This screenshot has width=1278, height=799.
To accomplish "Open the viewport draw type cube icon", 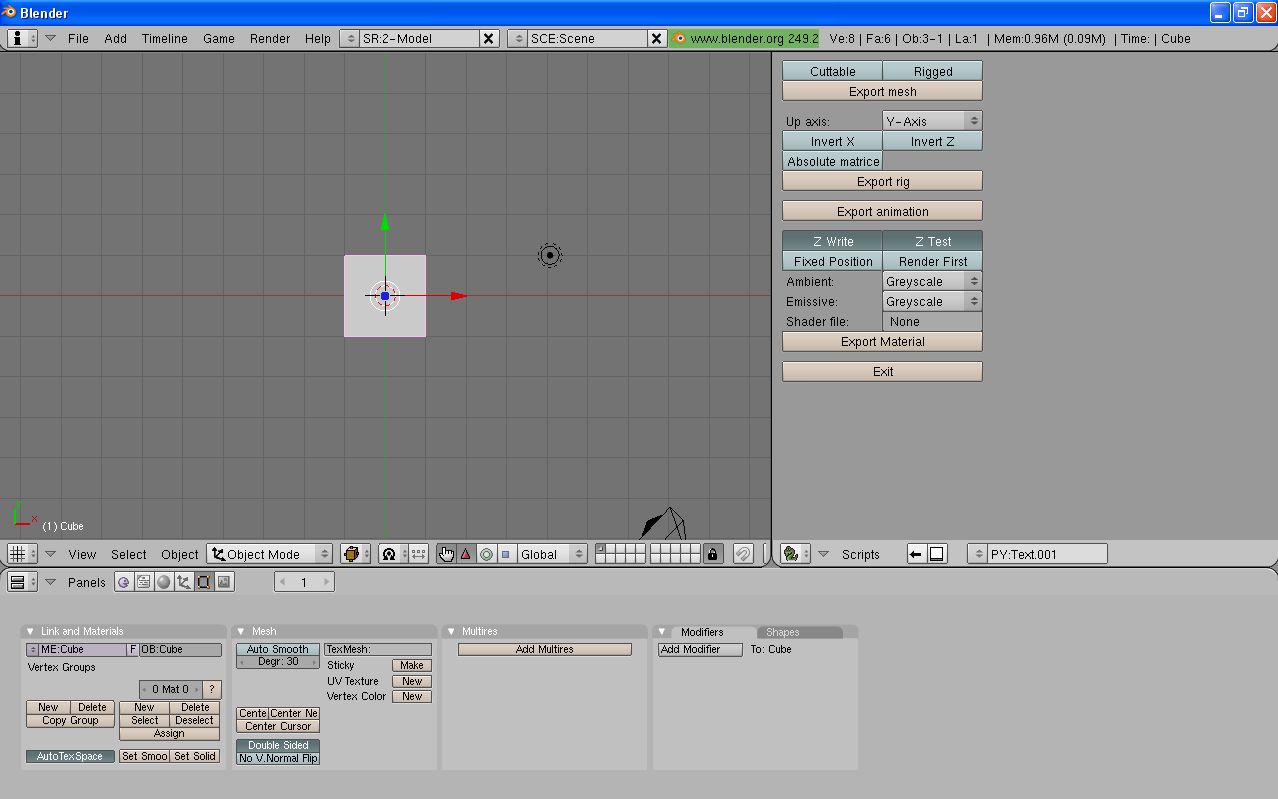I will (x=355, y=554).
